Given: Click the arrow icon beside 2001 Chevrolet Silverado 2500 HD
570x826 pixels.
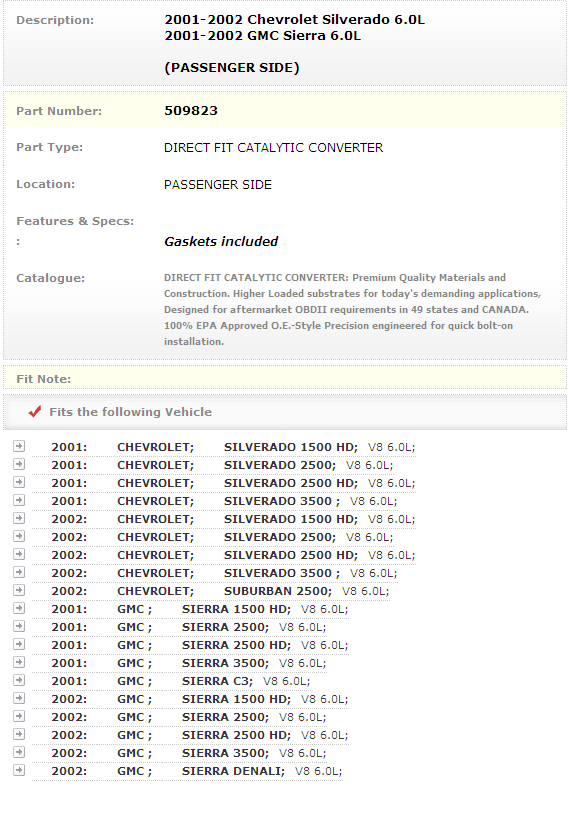Looking at the screenshot, I should coord(19,482).
